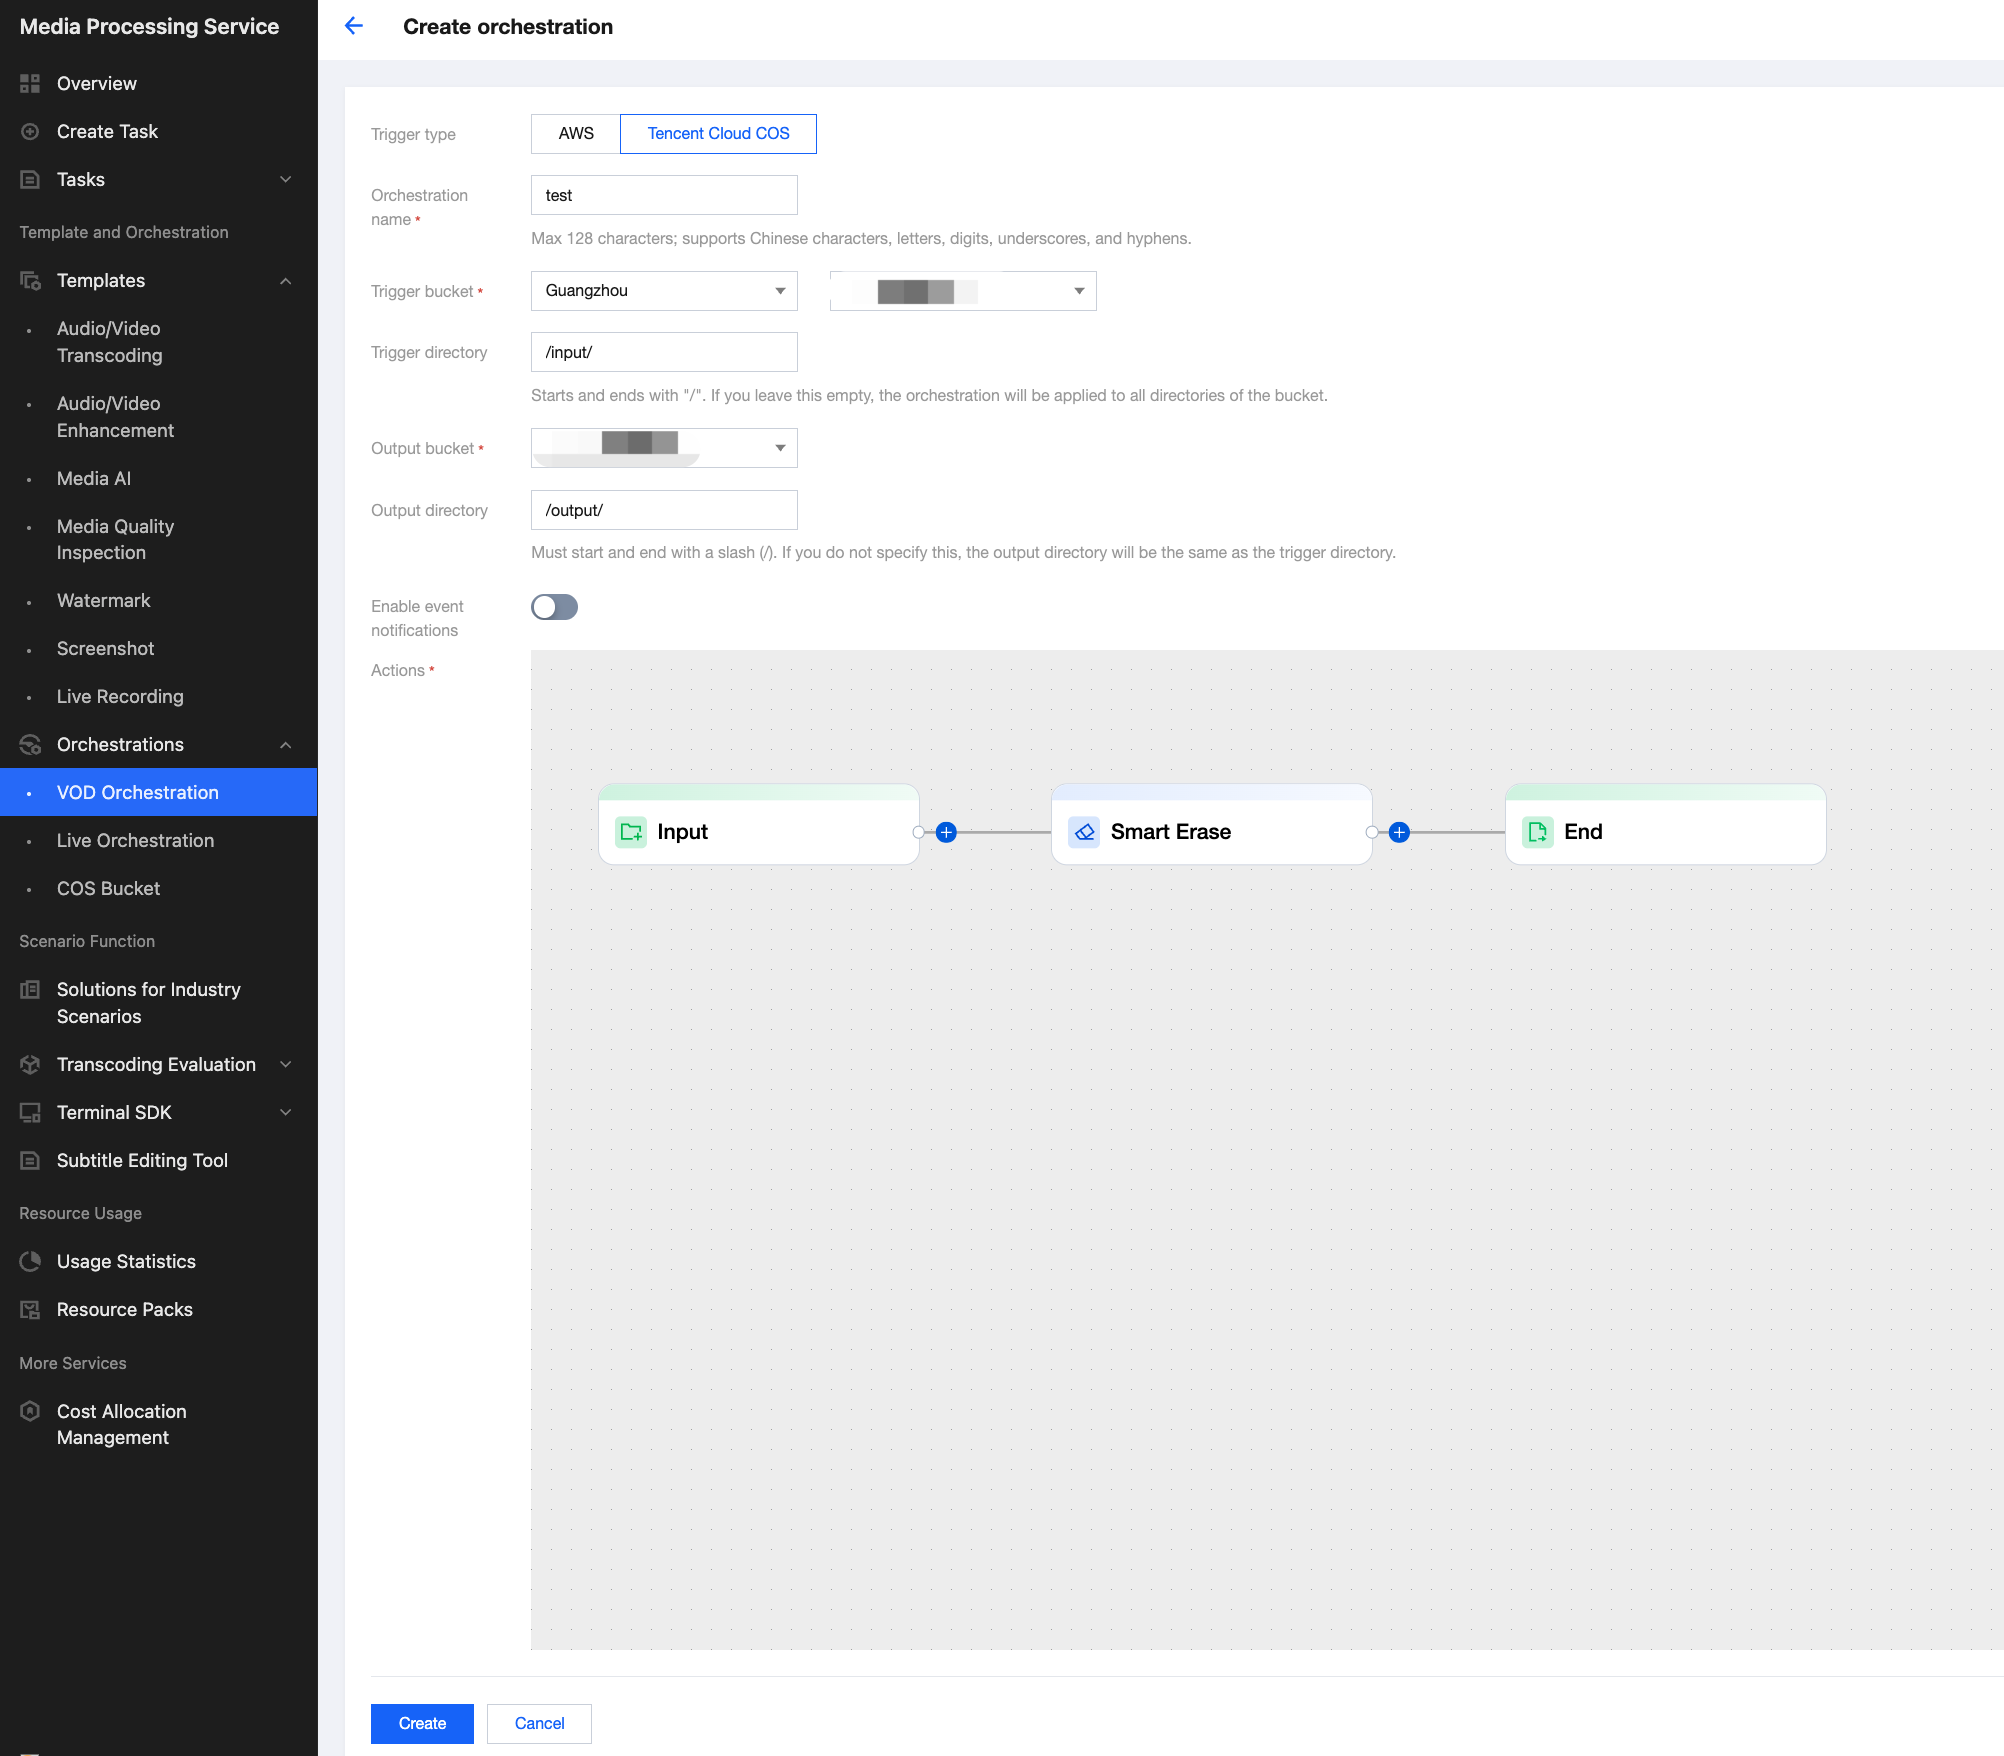Click the Usage Statistics pie icon
This screenshot has height=1756, width=2004.
pyautogui.click(x=30, y=1261)
